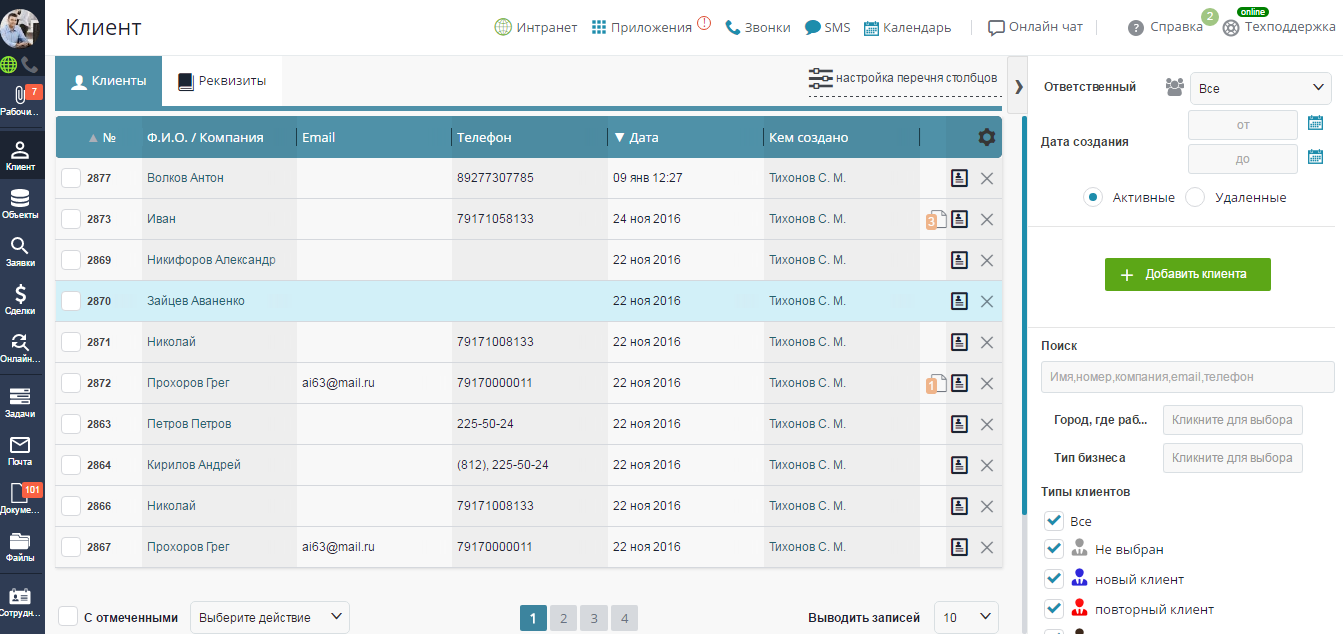Go to page 4 of results

[624, 619]
